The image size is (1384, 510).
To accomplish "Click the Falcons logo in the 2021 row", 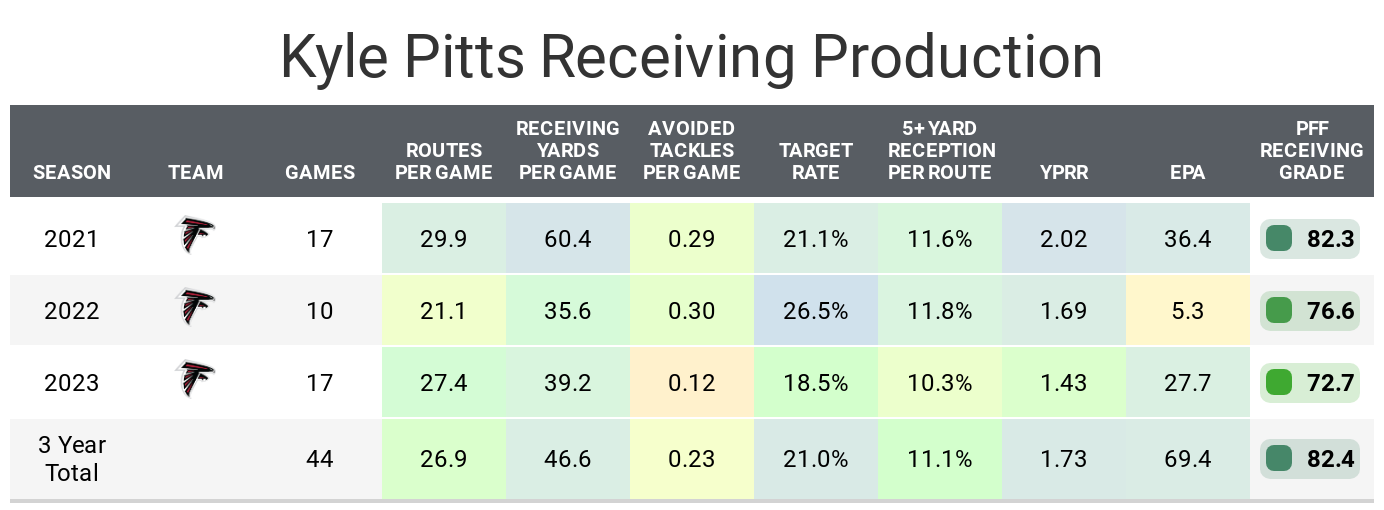I will (x=195, y=236).
